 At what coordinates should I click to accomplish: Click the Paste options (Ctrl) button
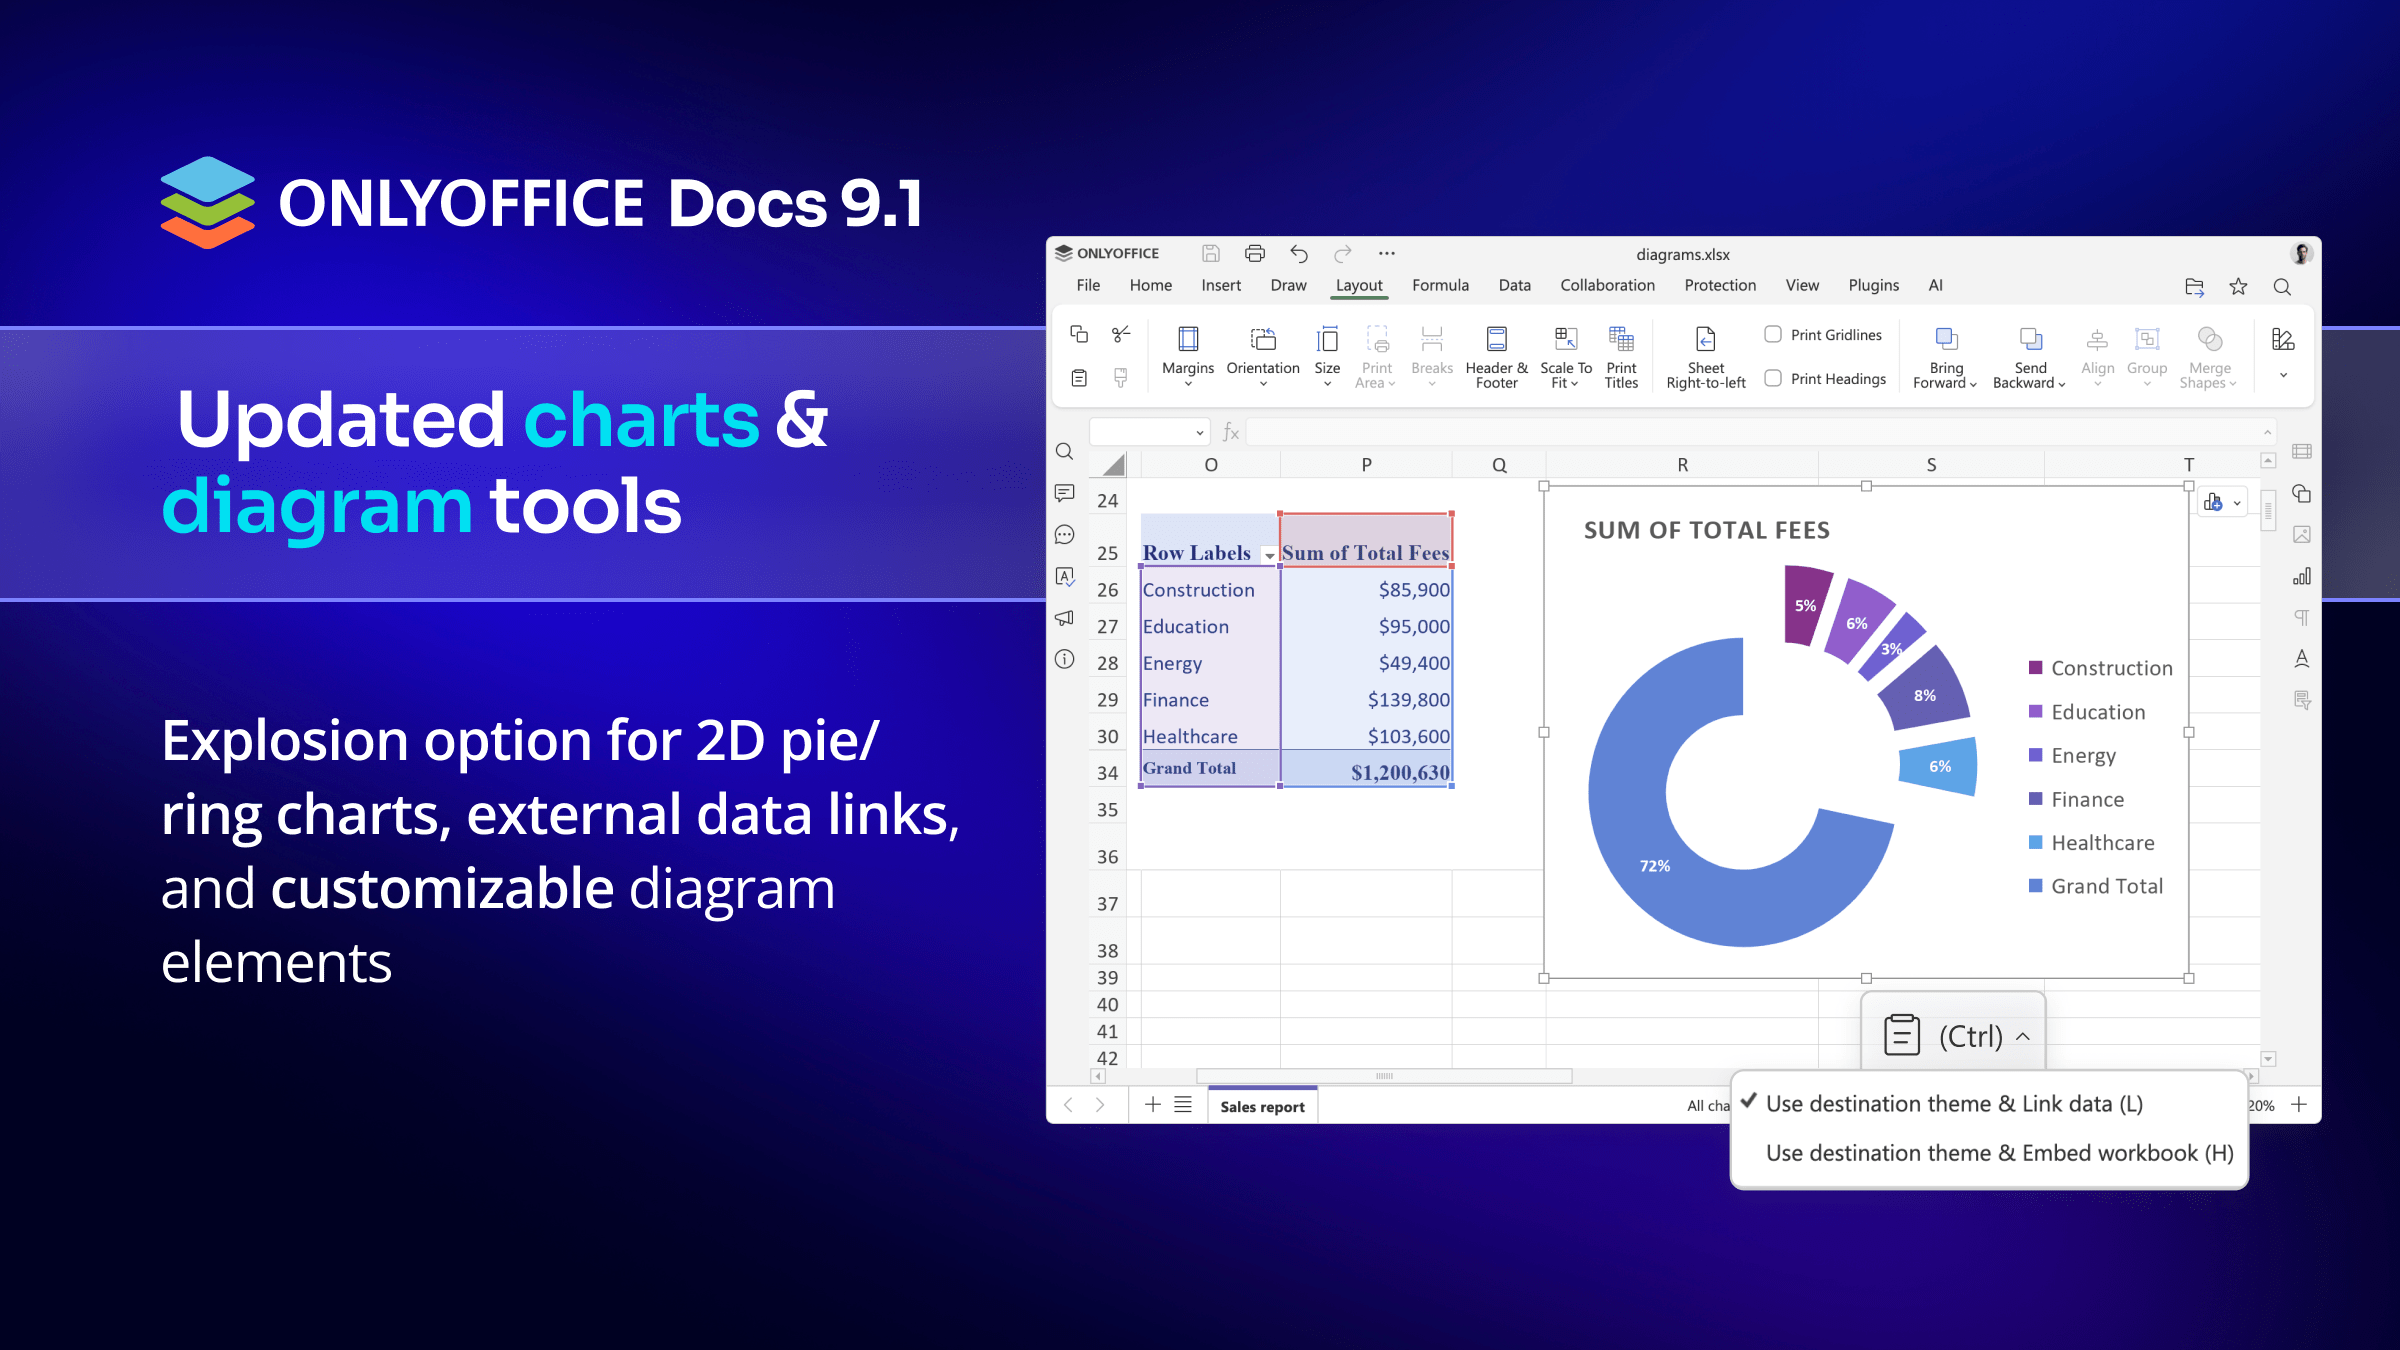coord(1953,1036)
